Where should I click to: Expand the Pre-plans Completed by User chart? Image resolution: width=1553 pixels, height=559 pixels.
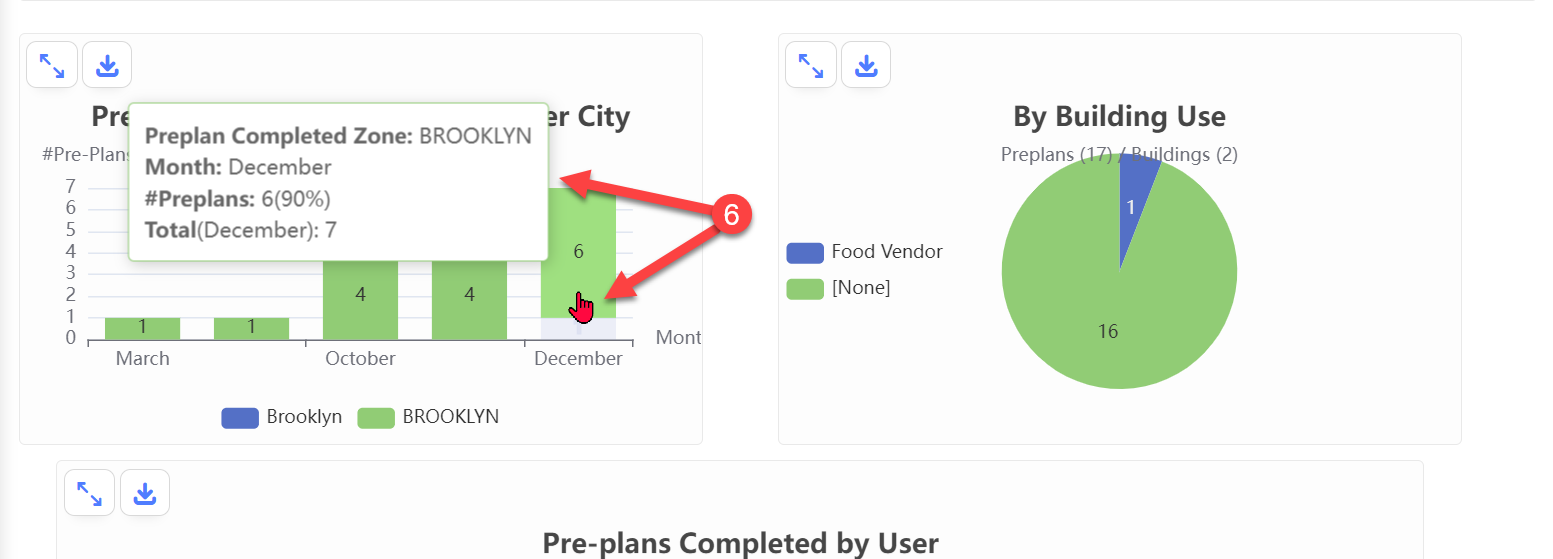coord(89,493)
